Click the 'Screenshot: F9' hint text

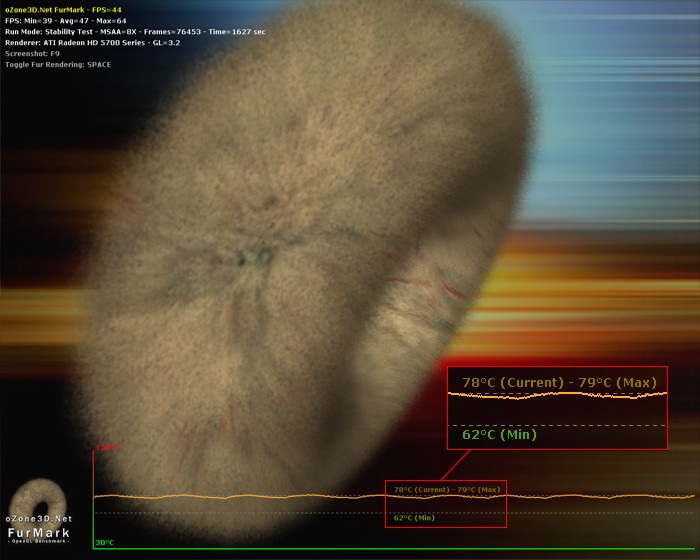(x=32, y=54)
